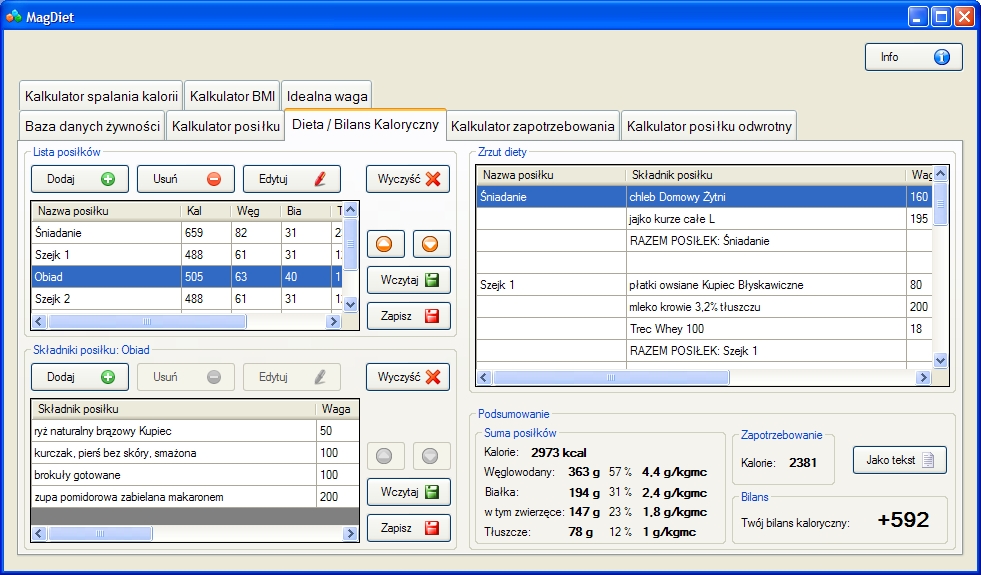
Task: Select the Obiad row in the meal list
Action: coord(187,277)
